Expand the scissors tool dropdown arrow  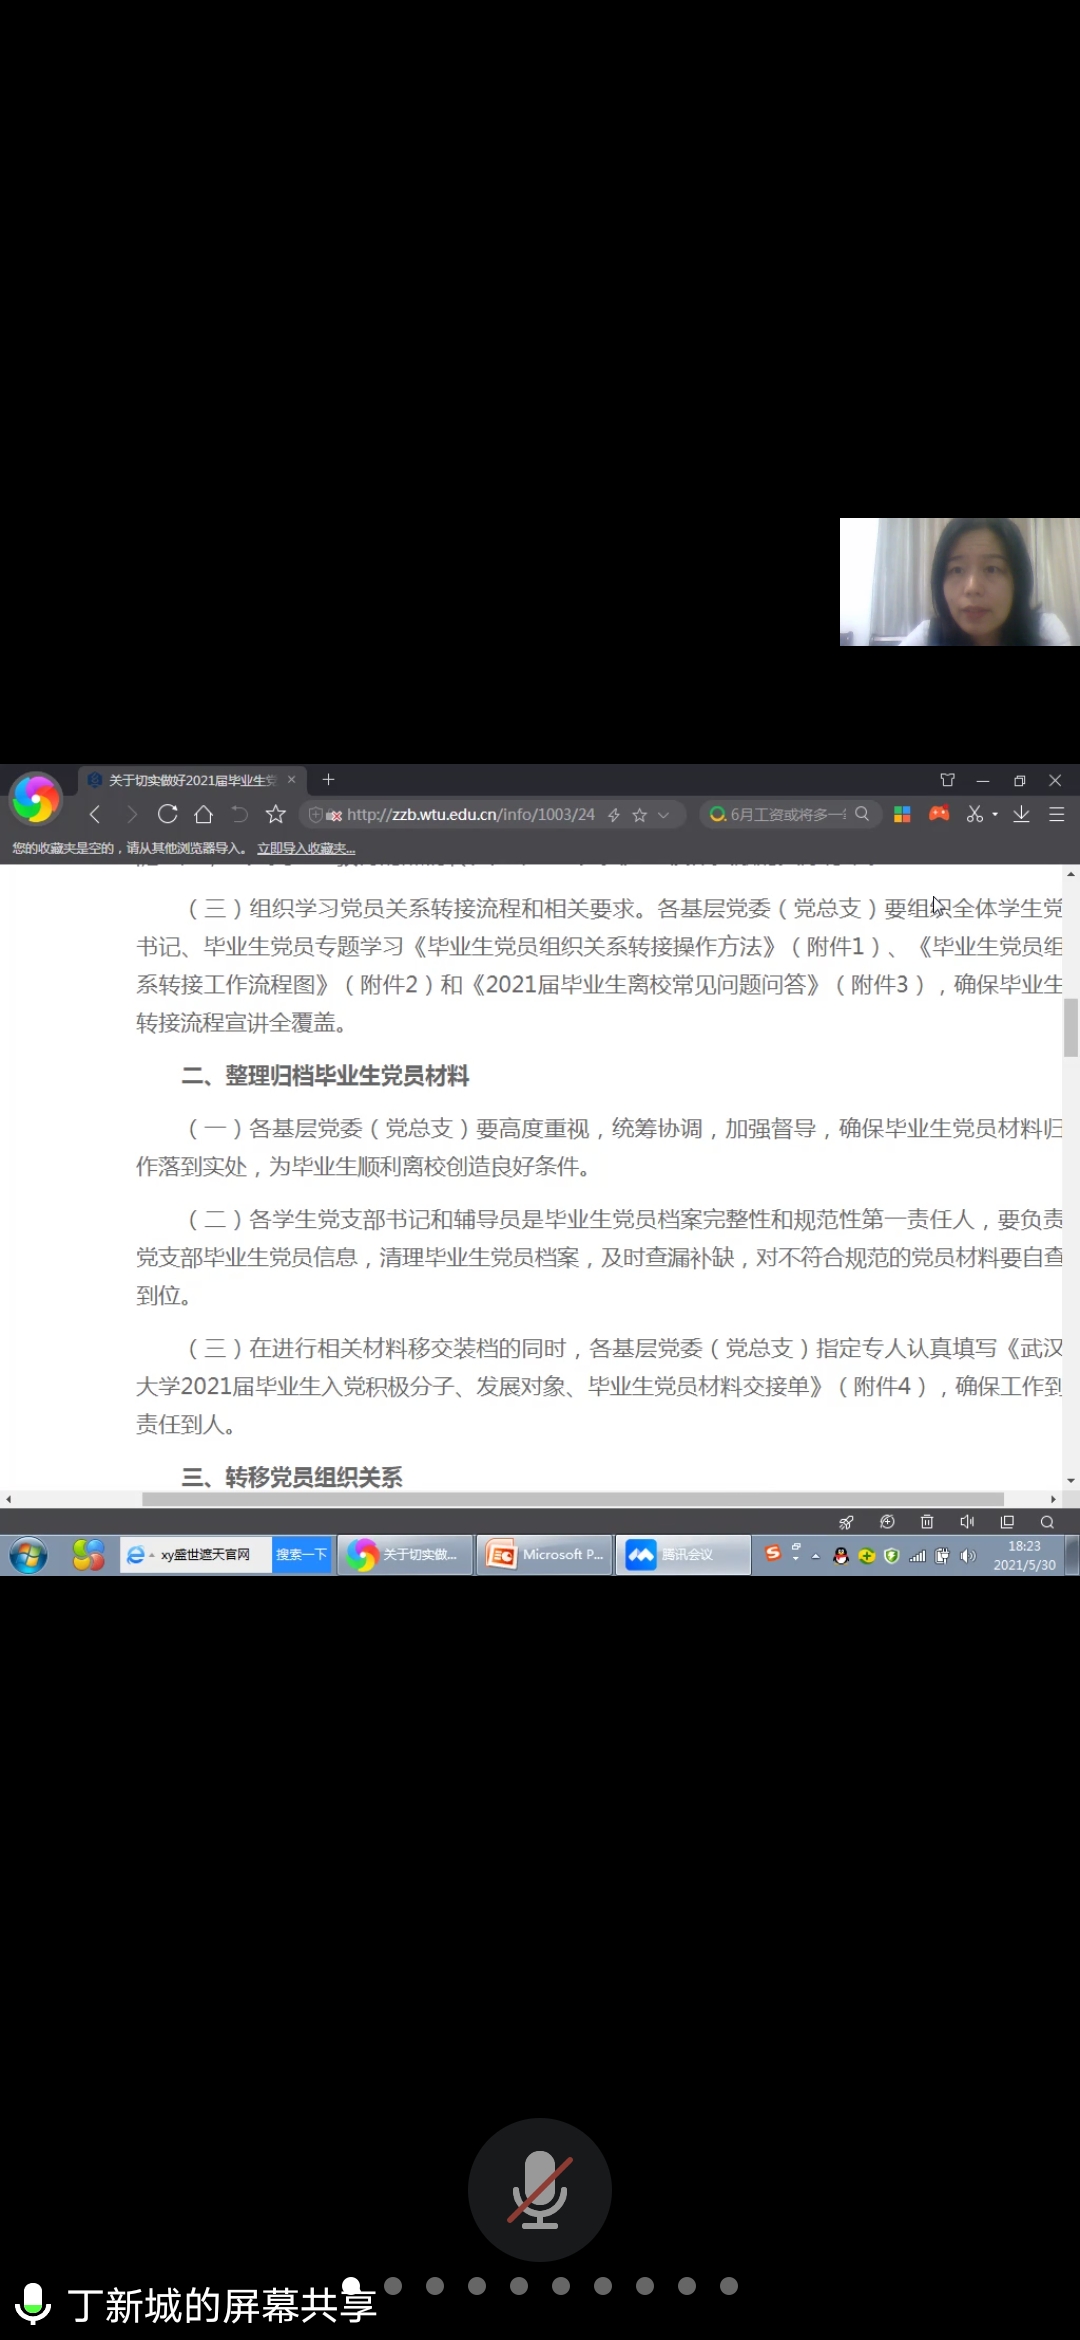[x=995, y=815]
